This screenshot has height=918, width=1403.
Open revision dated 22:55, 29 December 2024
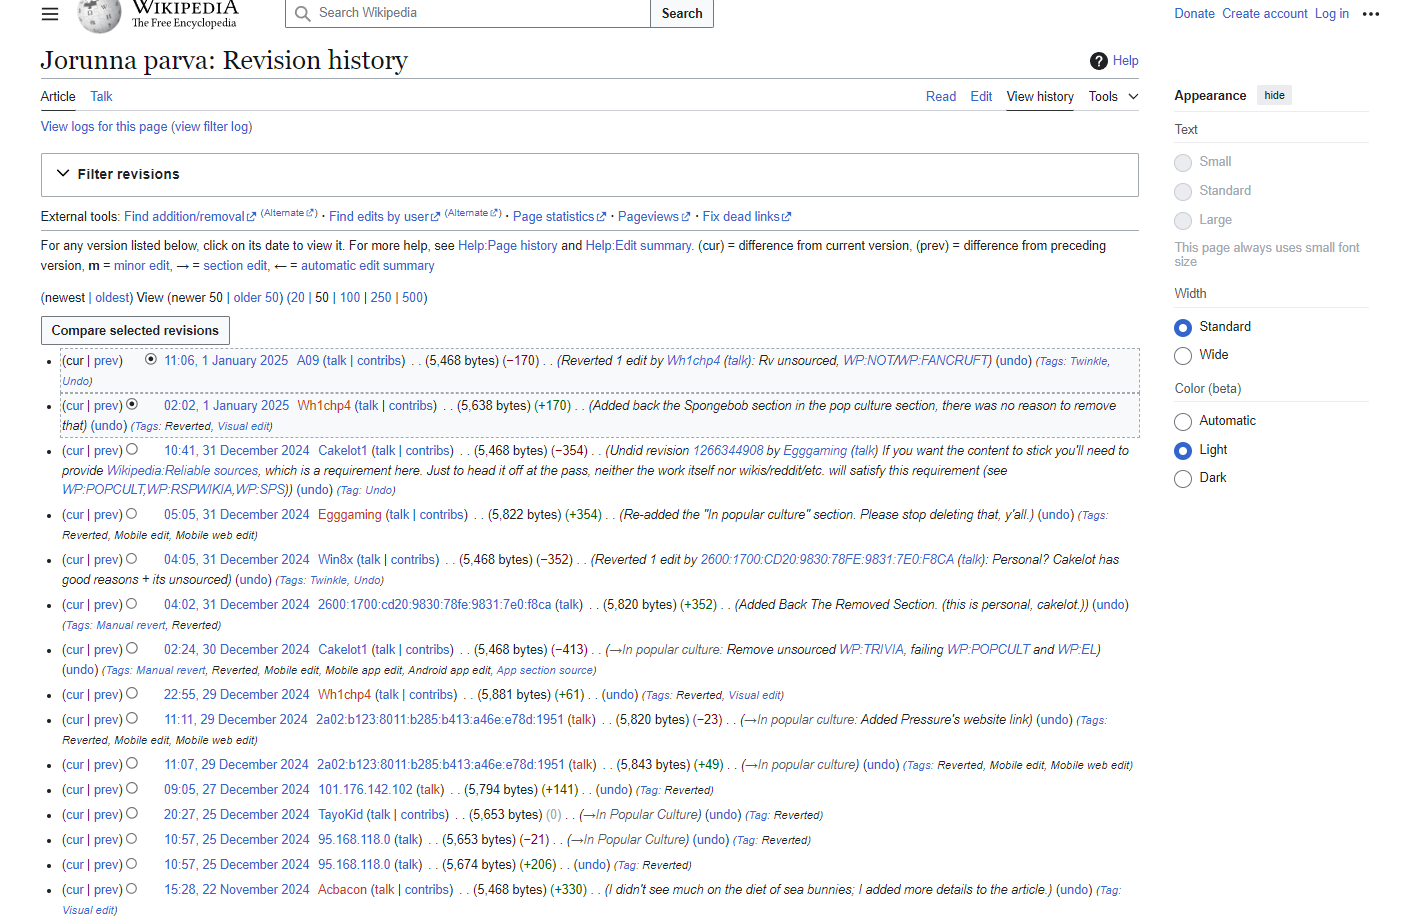[237, 694]
